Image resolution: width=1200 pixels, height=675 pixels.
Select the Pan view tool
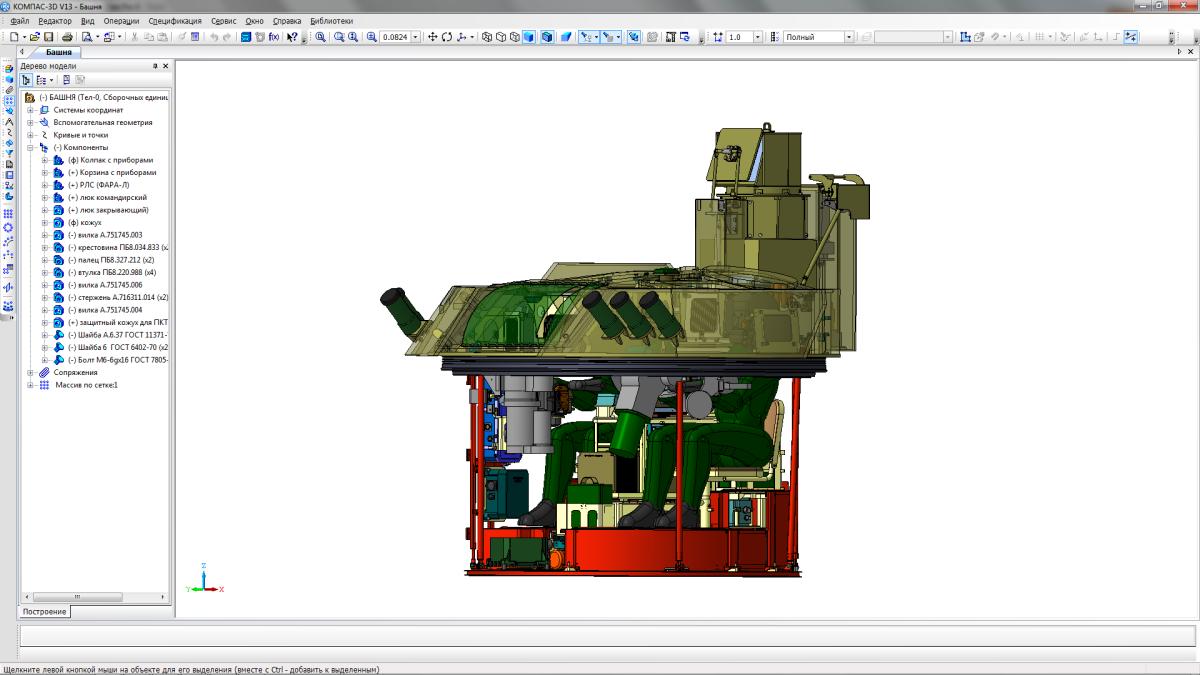coord(433,37)
